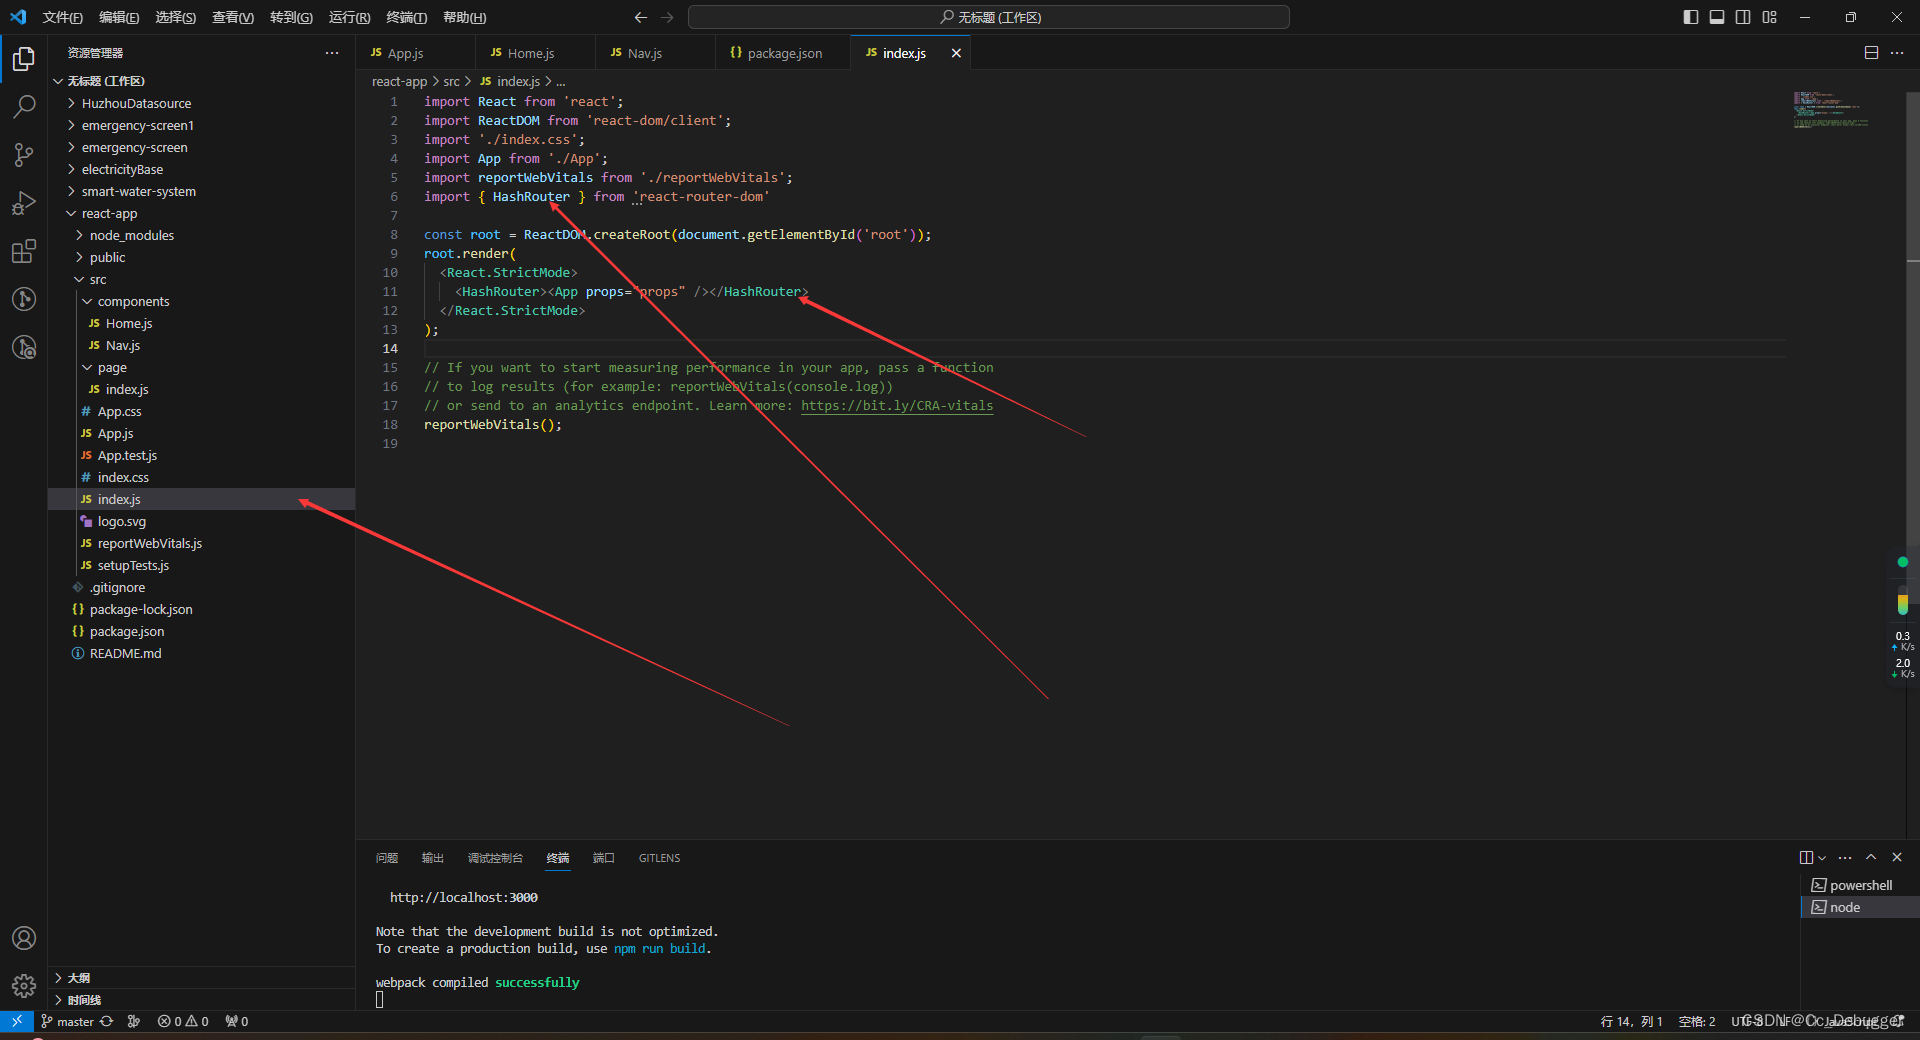Toggle bottom panel layout icon
The image size is (1920, 1040).
coord(1717,17)
